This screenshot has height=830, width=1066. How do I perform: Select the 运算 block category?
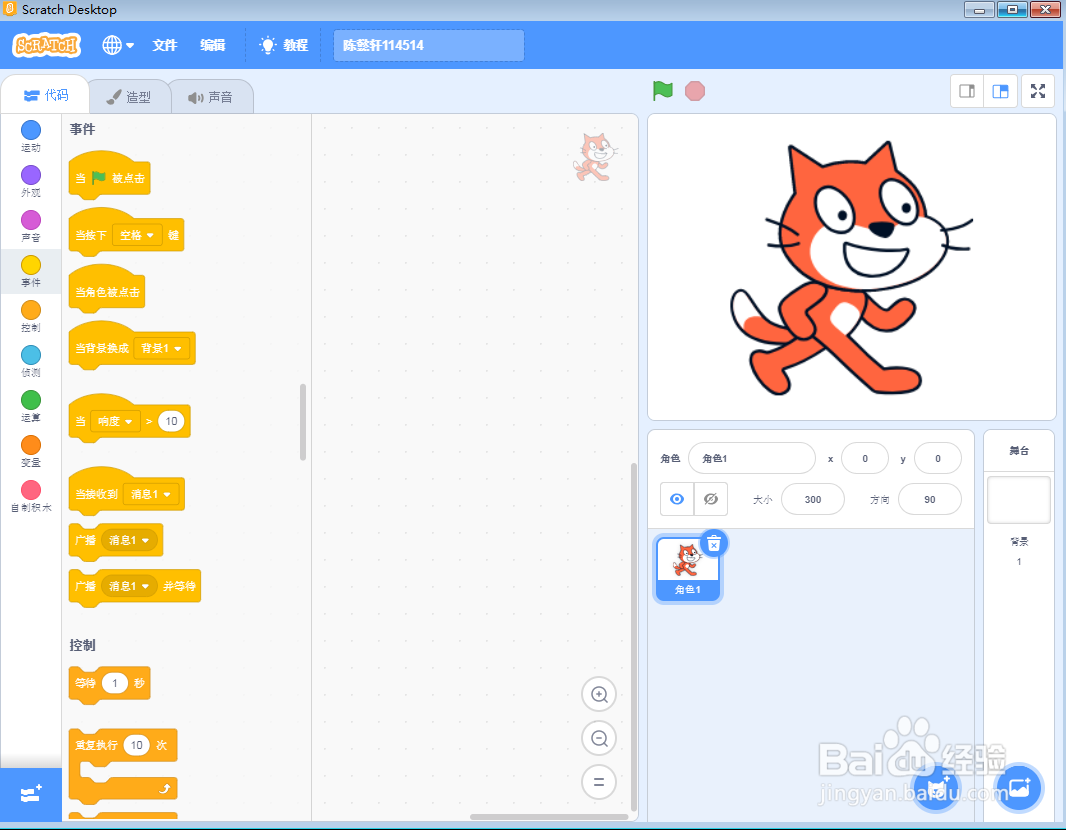point(31,405)
